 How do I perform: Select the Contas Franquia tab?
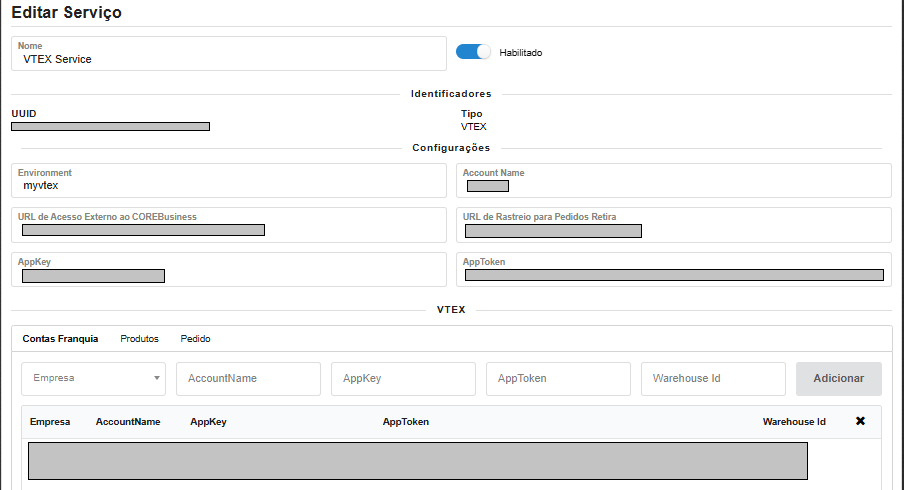(x=60, y=339)
